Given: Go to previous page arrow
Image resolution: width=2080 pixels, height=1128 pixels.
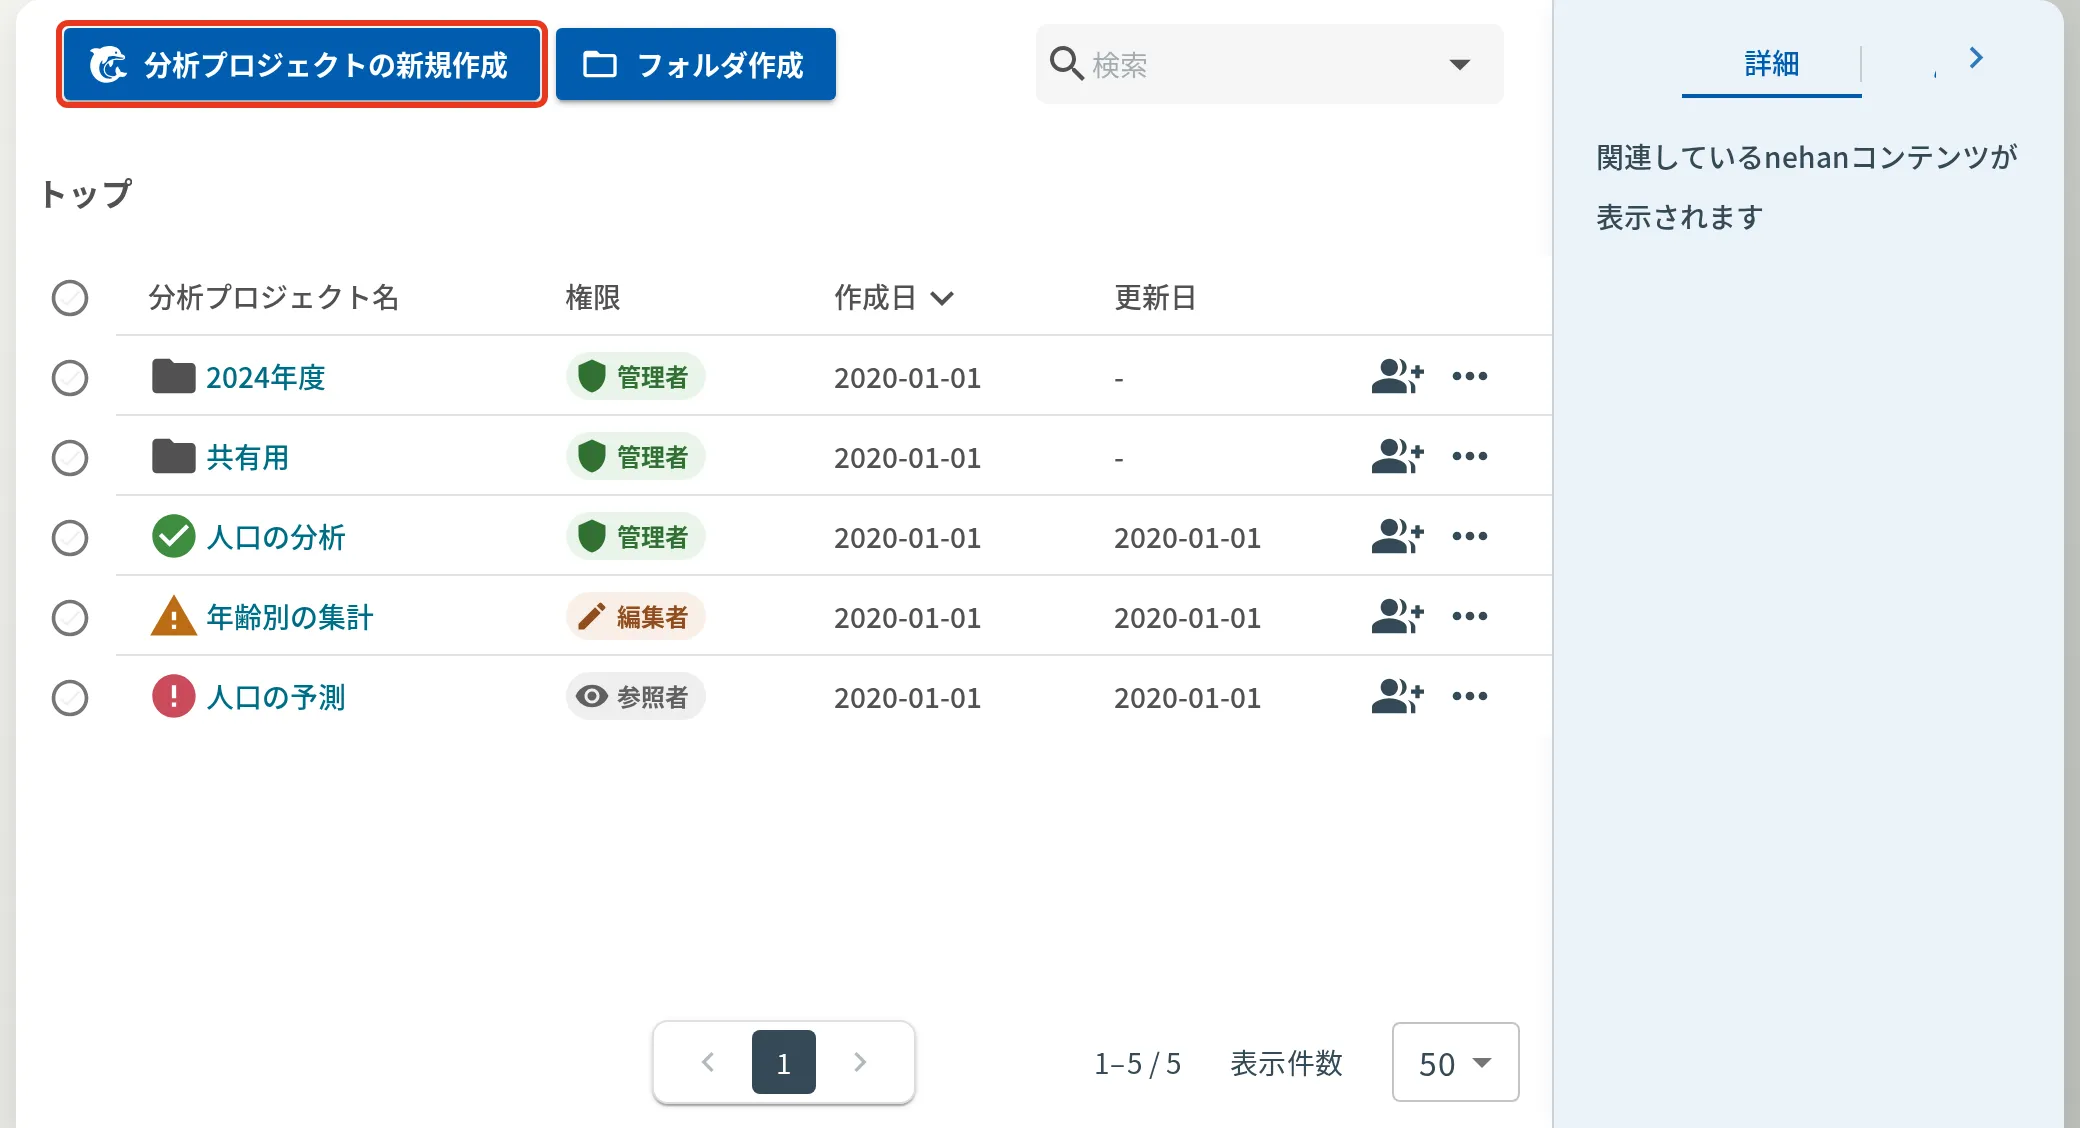Looking at the screenshot, I should [708, 1062].
